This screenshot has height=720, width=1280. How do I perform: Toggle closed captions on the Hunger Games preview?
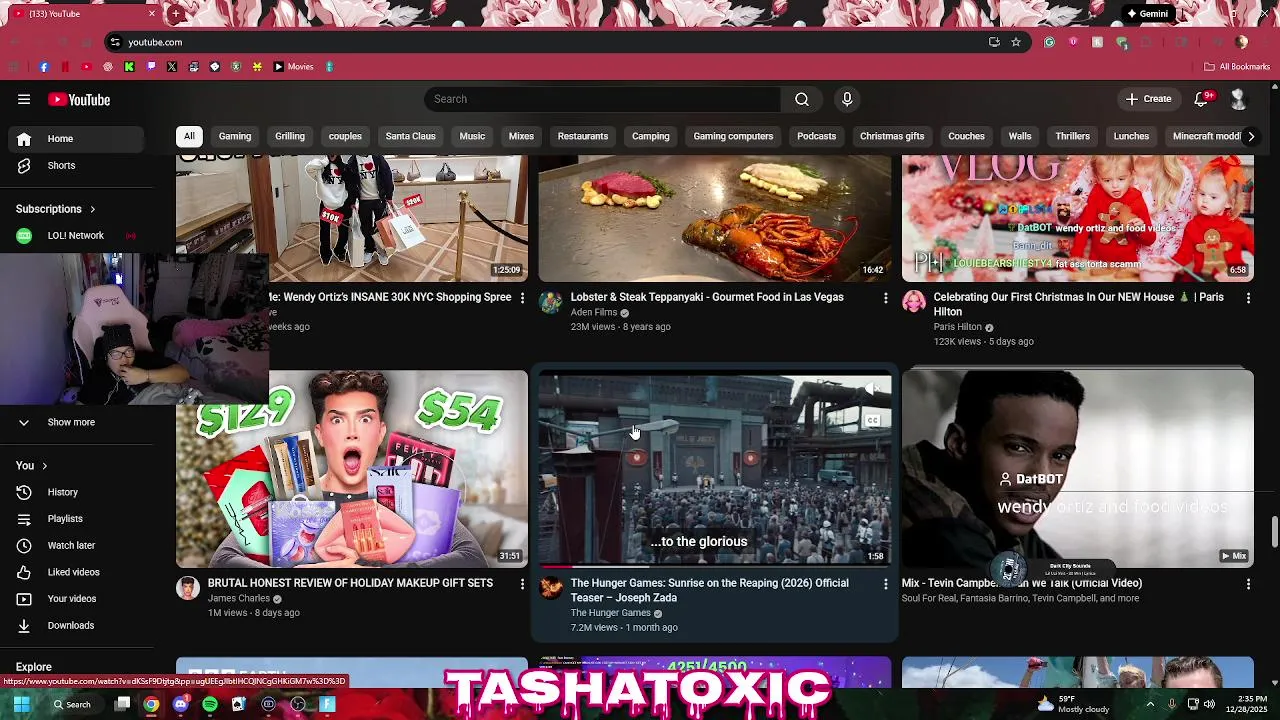[872, 421]
